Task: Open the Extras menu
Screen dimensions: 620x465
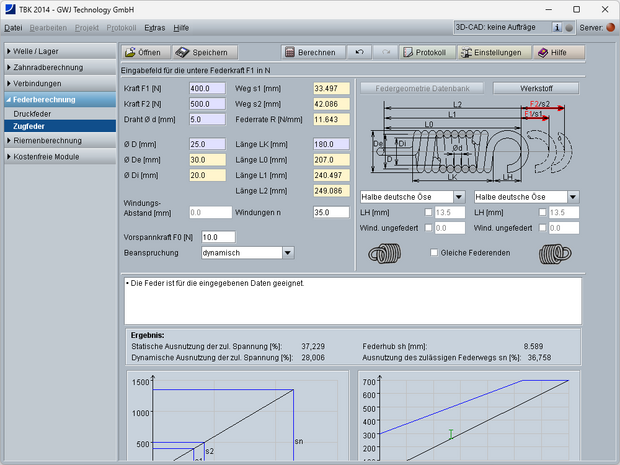Action: (x=154, y=28)
